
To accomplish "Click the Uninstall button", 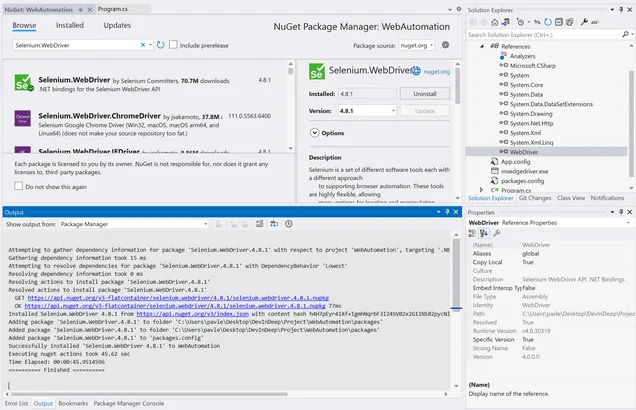I will (425, 94).
